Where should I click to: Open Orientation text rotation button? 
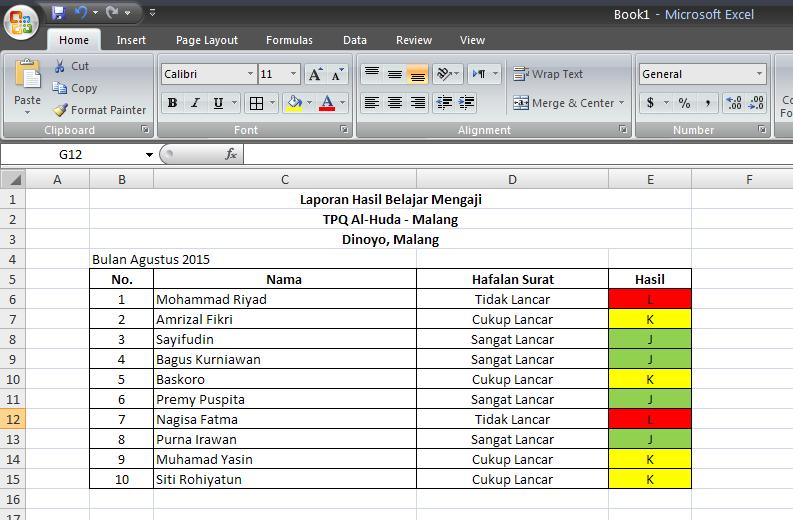click(448, 74)
